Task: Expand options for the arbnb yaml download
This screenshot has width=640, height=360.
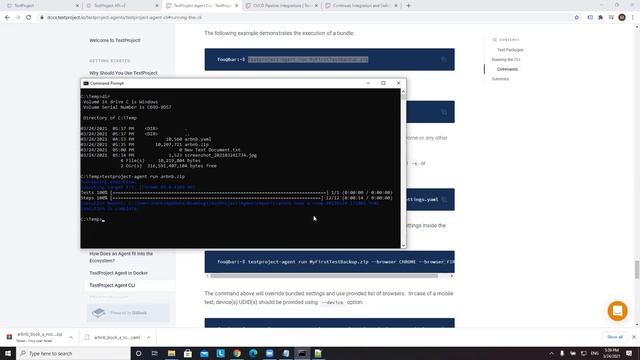Action: pyautogui.click(x=149, y=337)
